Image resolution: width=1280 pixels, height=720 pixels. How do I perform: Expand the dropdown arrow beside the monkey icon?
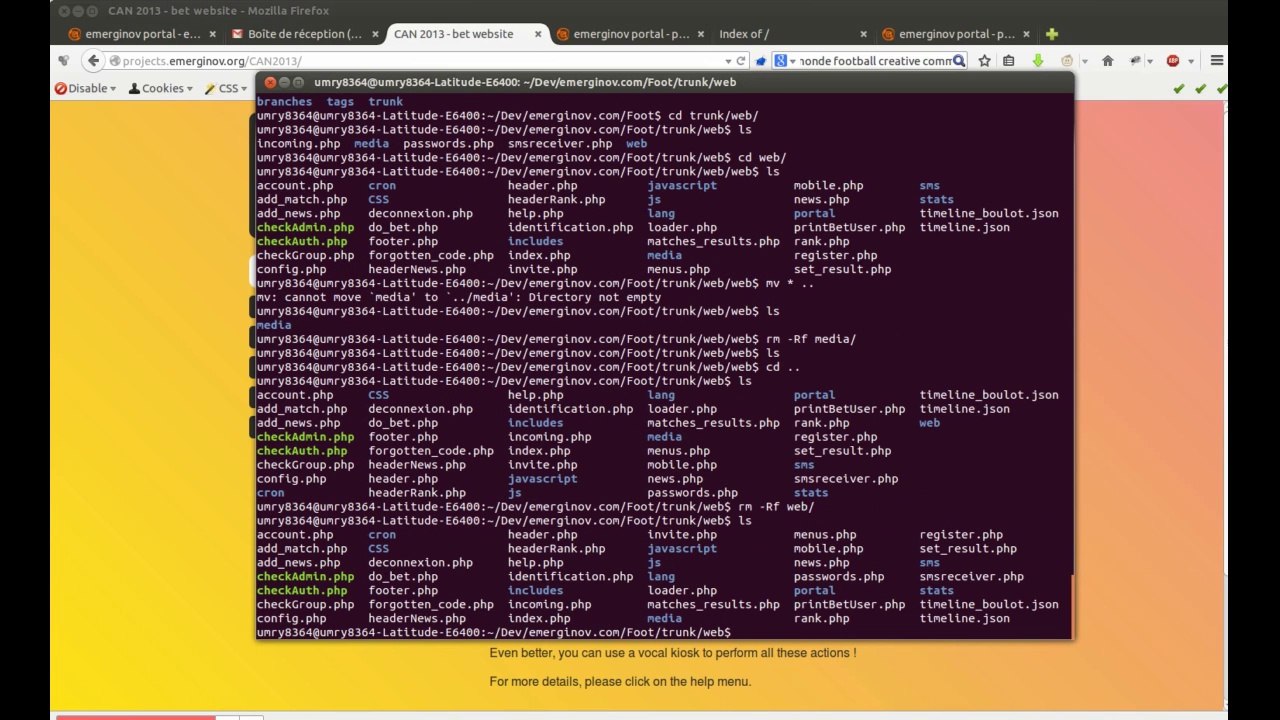click(1084, 61)
